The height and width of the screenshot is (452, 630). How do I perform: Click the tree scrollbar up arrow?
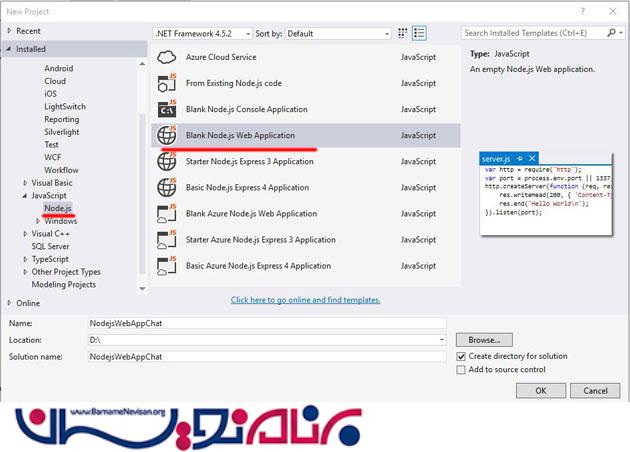coord(142,64)
